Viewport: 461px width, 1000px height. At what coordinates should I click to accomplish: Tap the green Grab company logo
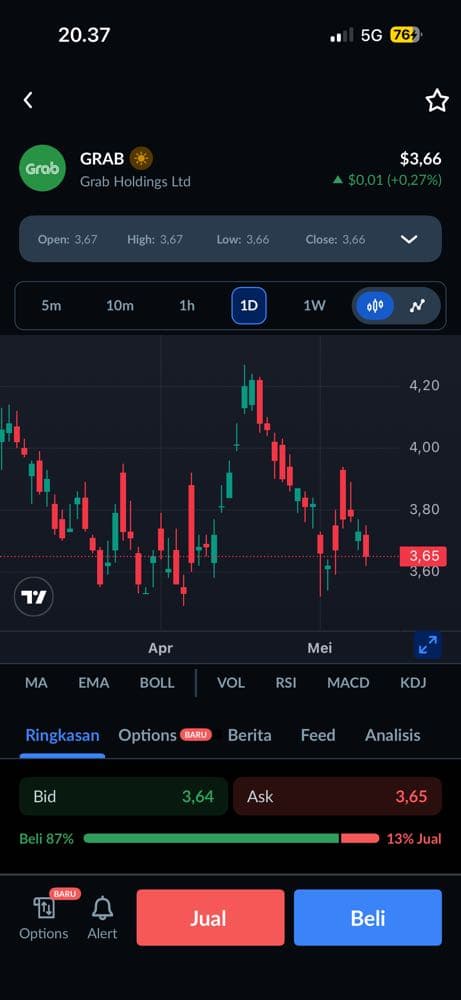[x=42, y=168]
